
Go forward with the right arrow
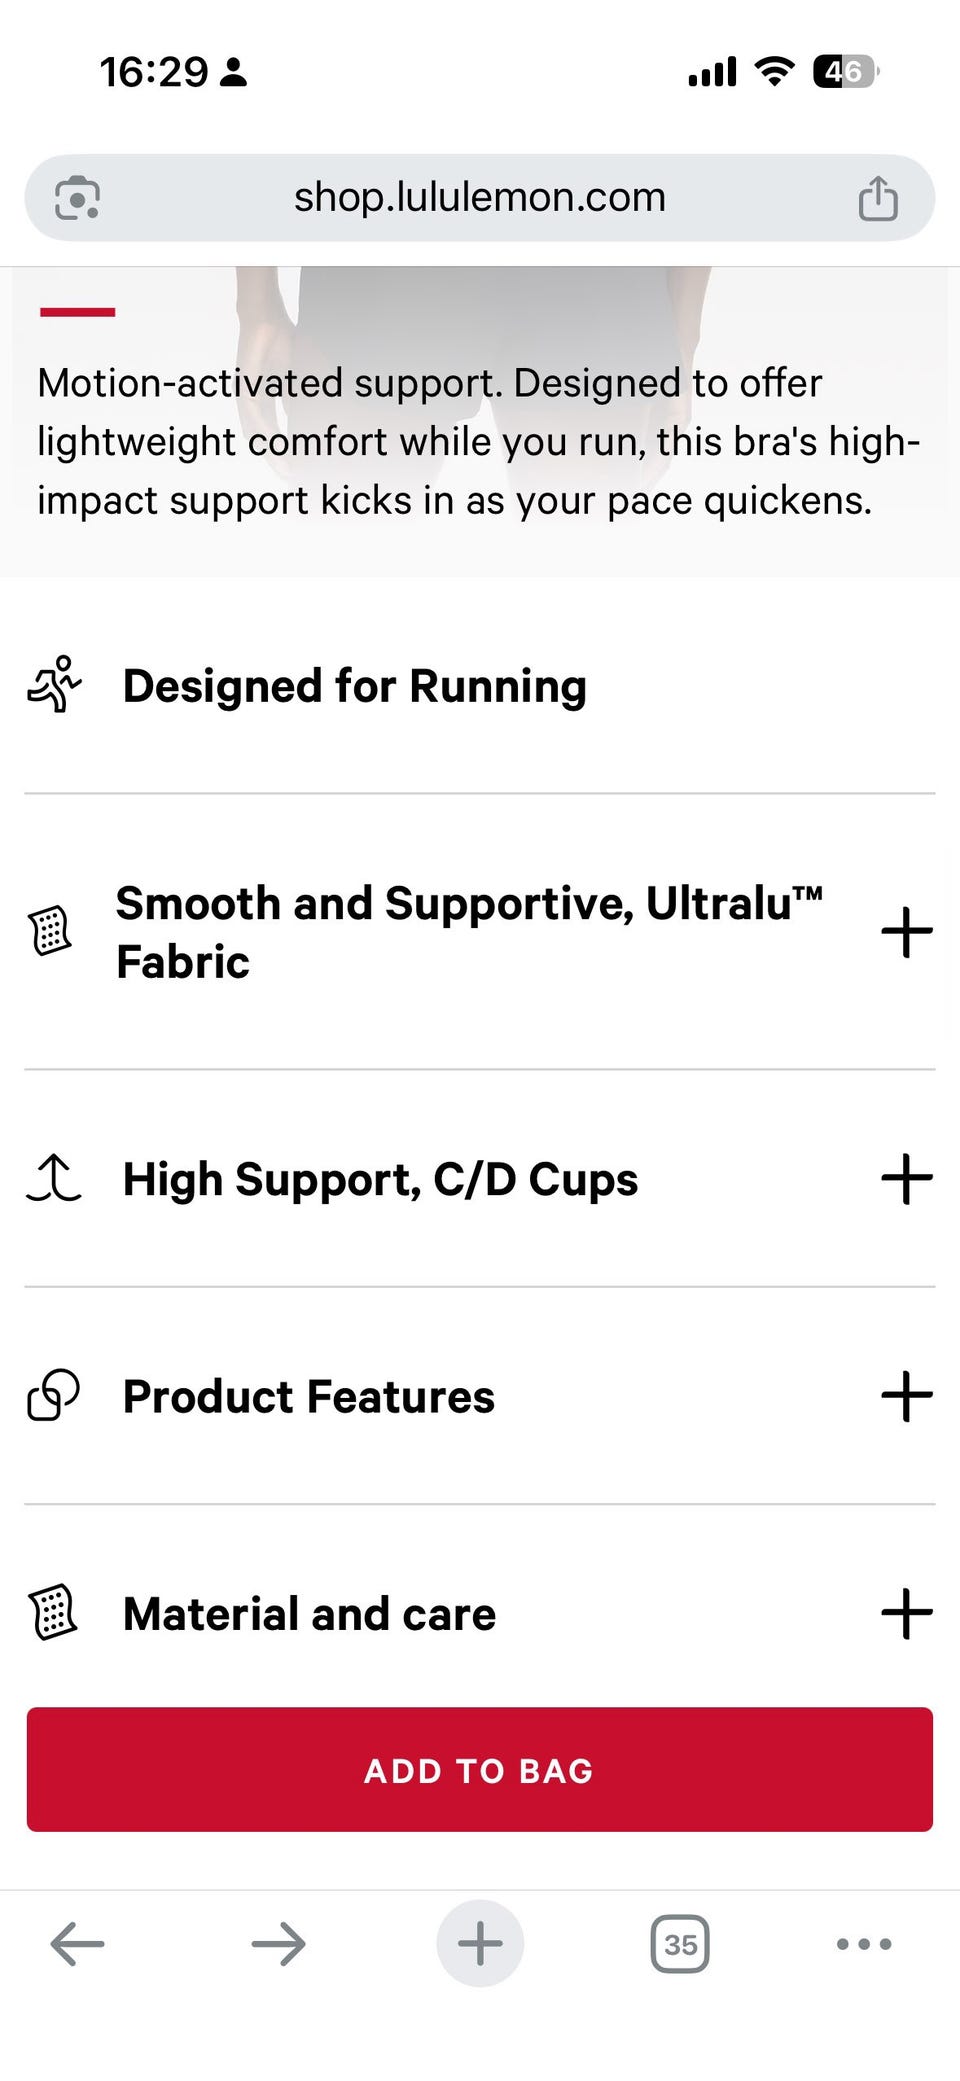pyautogui.click(x=278, y=1944)
